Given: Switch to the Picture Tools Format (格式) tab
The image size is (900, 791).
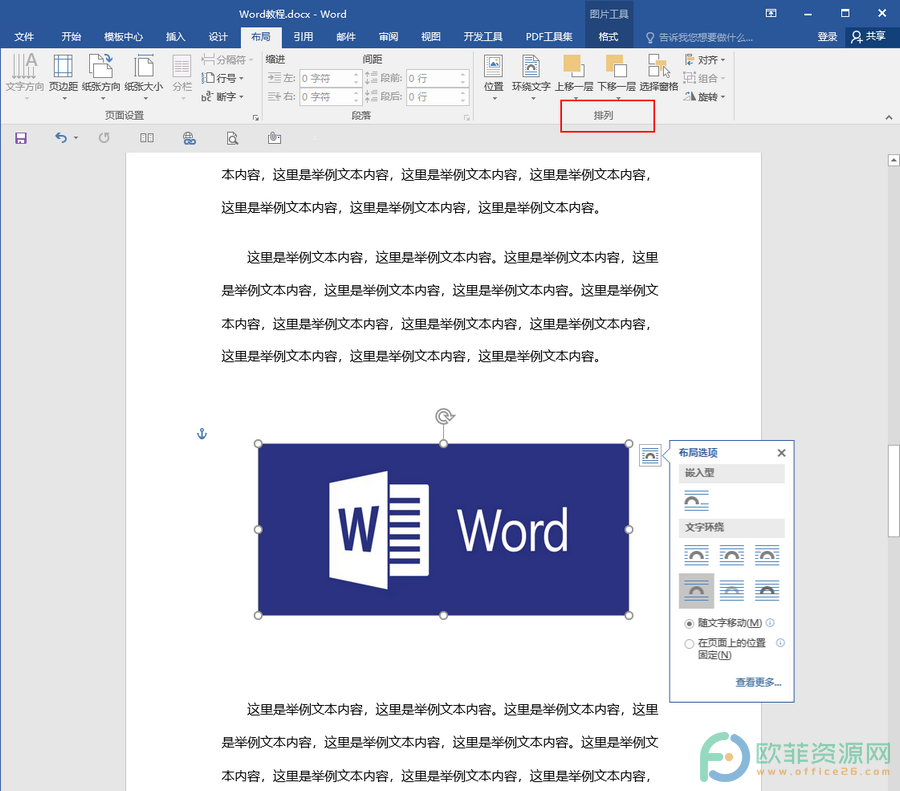Looking at the screenshot, I should point(608,37).
